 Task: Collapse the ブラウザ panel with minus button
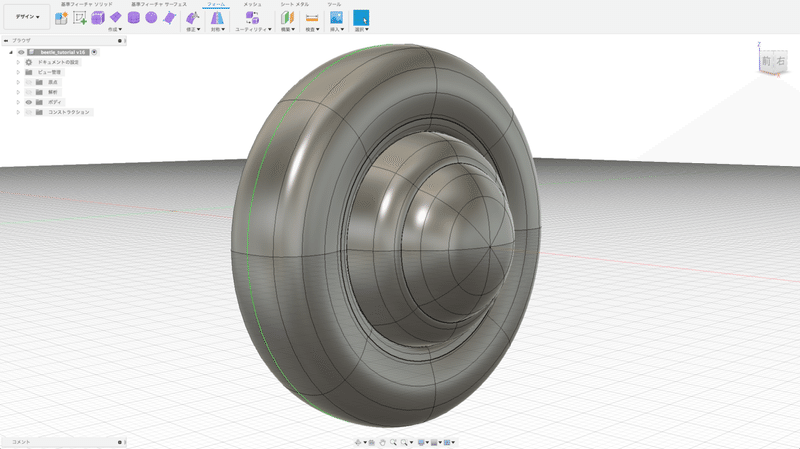pyautogui.click(x=6, y=41)
